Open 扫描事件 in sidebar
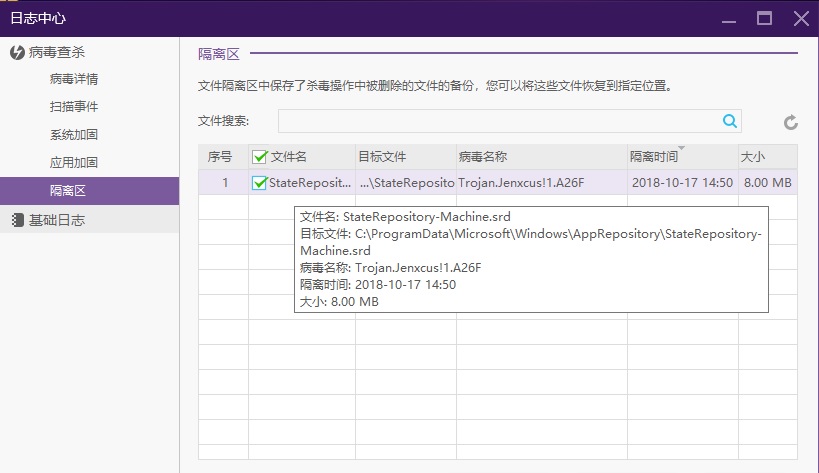Viewport: 819px width, 473px height. tap(74, 107)
